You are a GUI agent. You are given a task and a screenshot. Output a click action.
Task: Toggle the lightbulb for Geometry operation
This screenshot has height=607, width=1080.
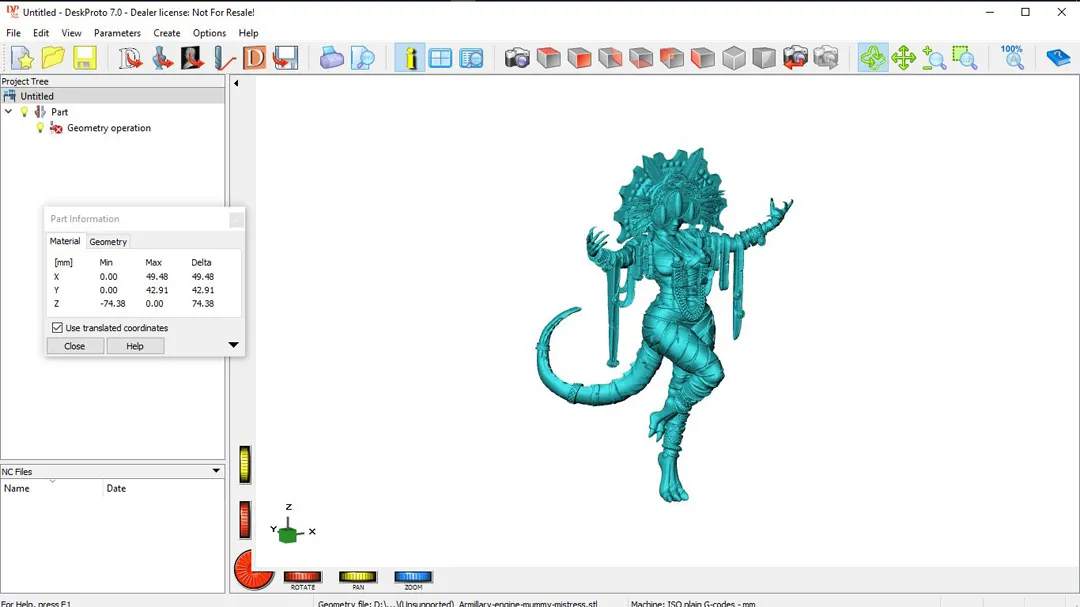pyautogui.click(x=40, y=127)
